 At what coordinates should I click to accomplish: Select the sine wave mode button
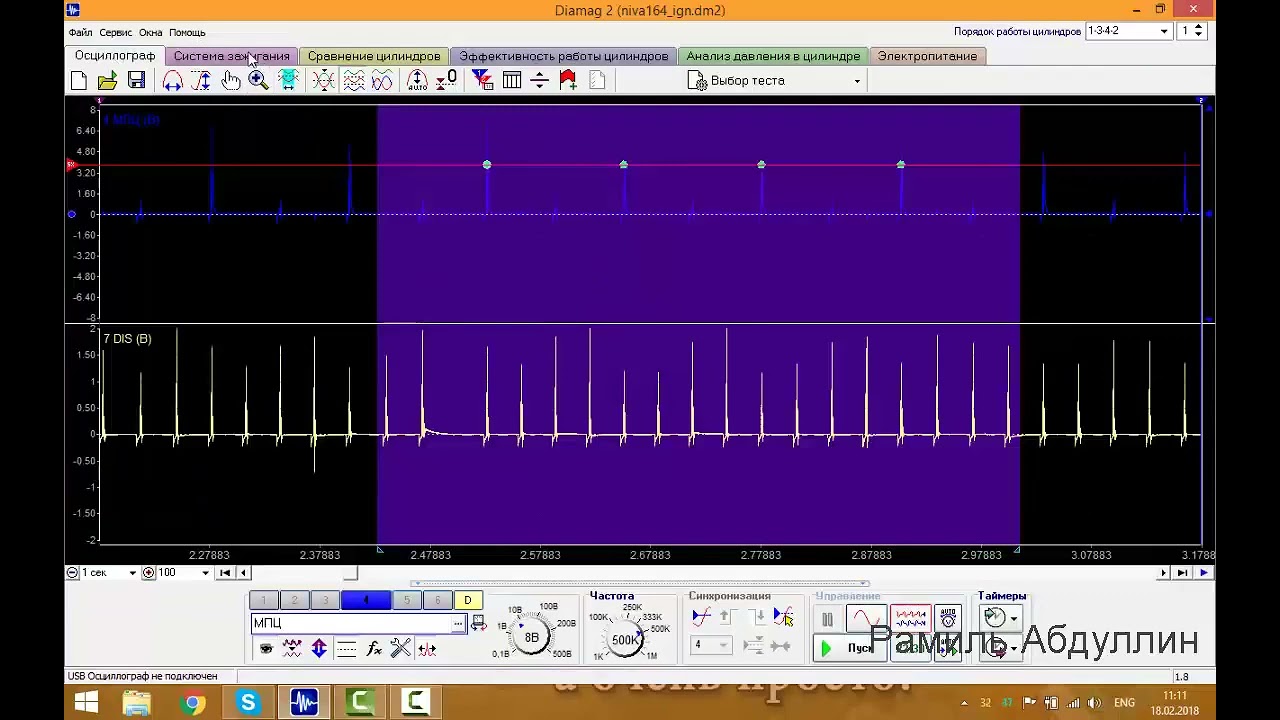click(x=866, y=619)
